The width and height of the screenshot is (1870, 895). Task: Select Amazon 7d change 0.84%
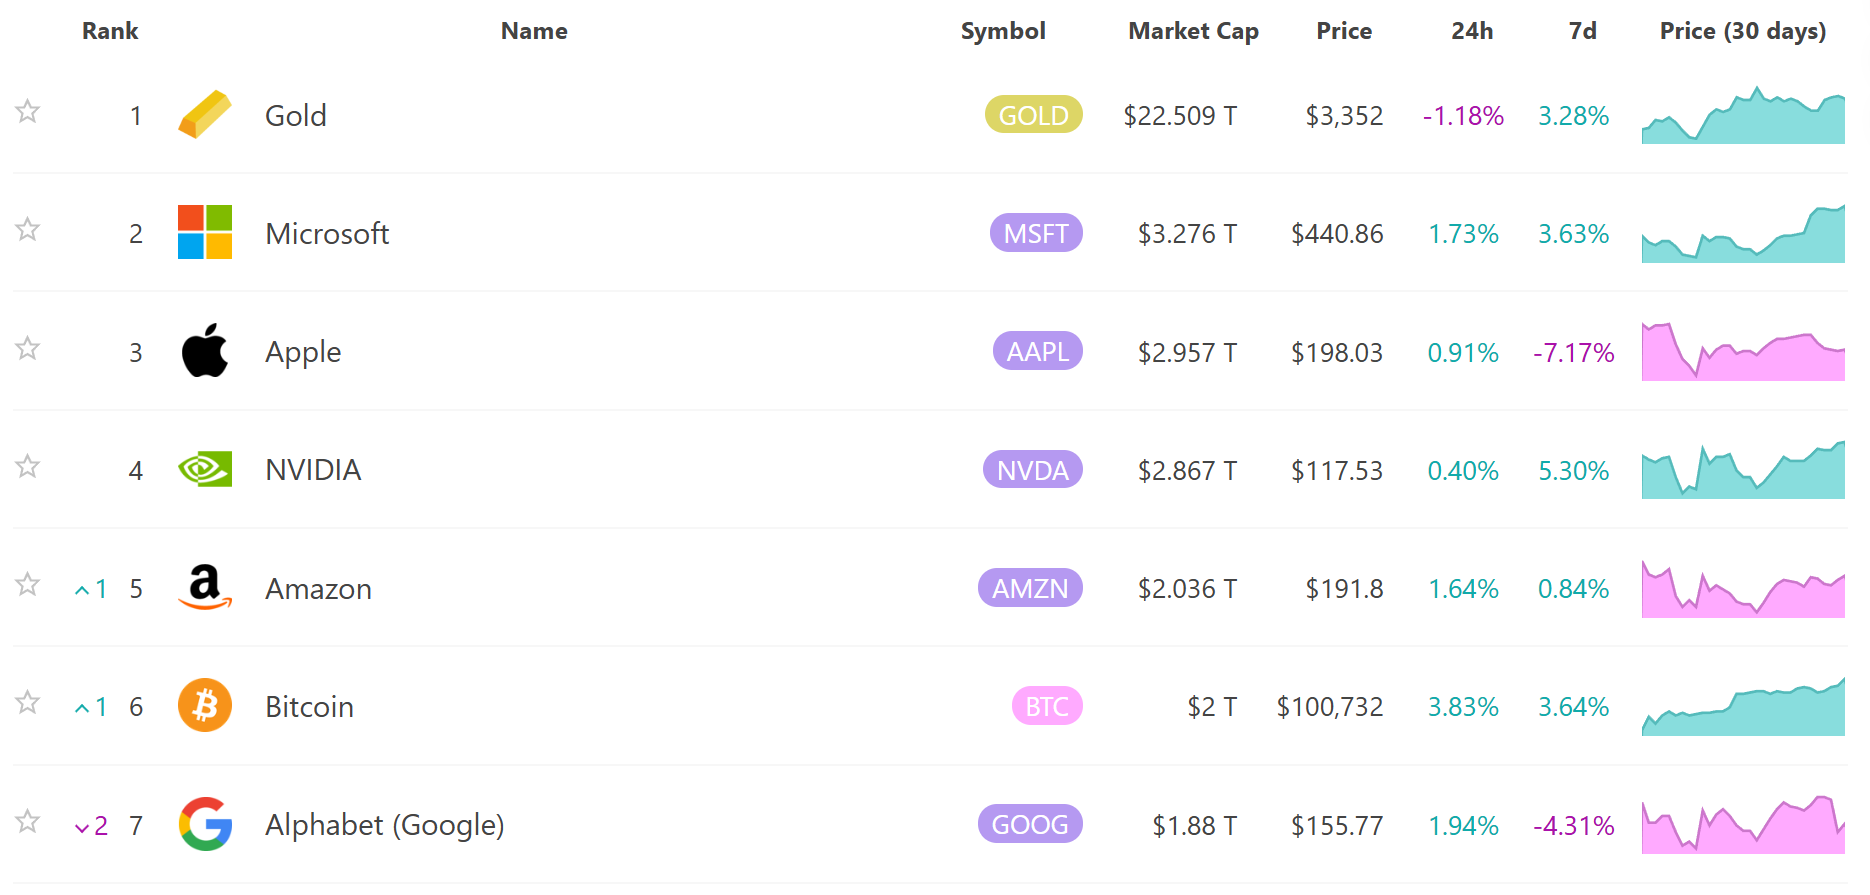point(1573,589)
